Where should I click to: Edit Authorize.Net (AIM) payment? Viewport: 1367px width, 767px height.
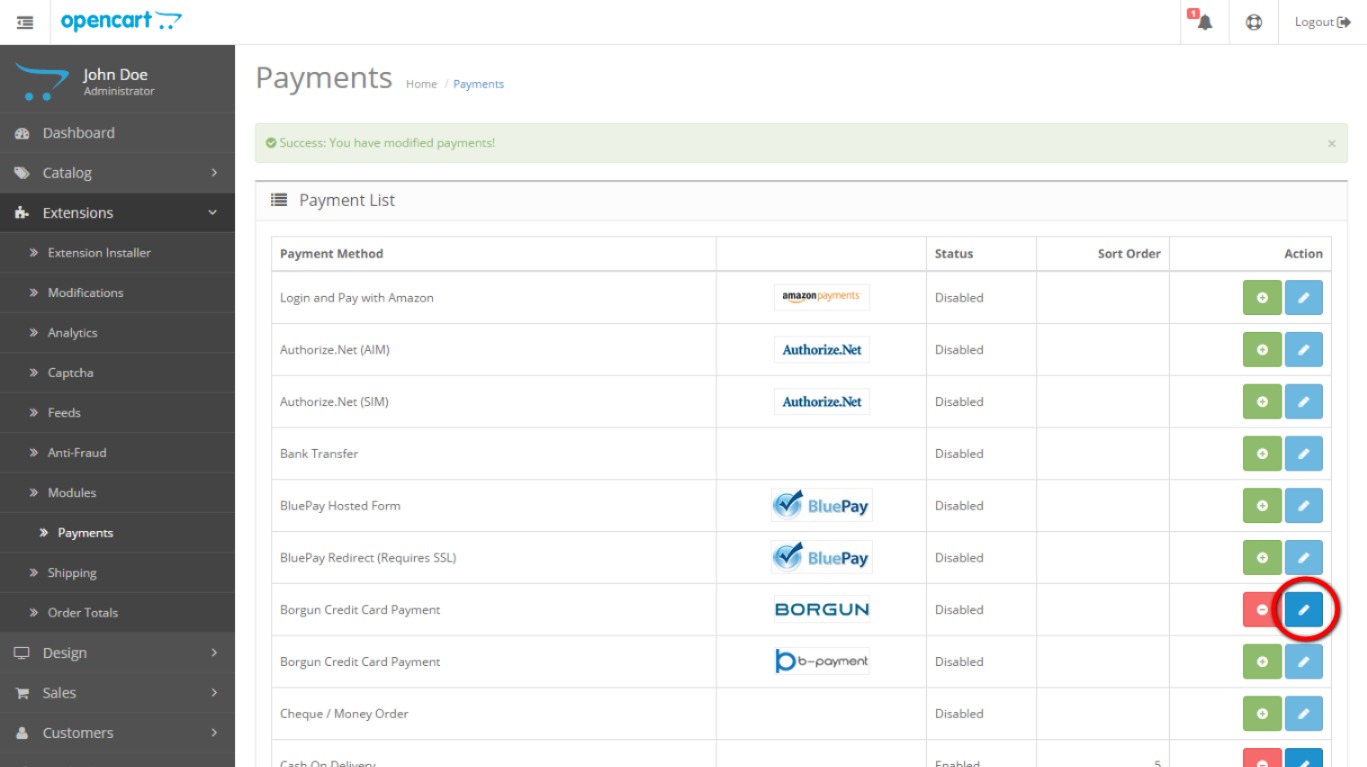coord(1303,350)
